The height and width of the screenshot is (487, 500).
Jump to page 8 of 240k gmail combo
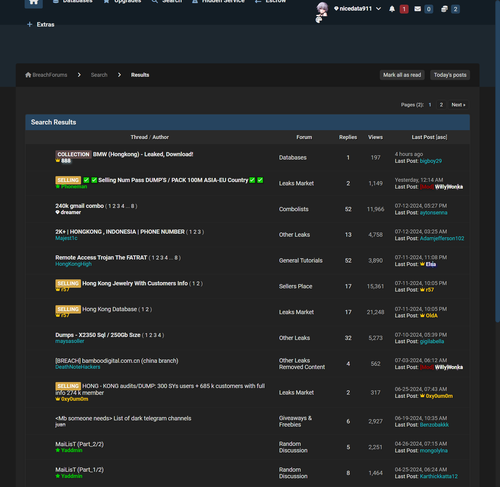(132, 206)
